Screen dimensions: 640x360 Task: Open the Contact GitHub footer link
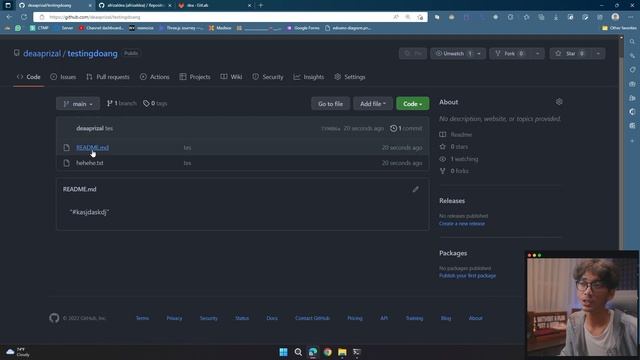pos(312,318)
